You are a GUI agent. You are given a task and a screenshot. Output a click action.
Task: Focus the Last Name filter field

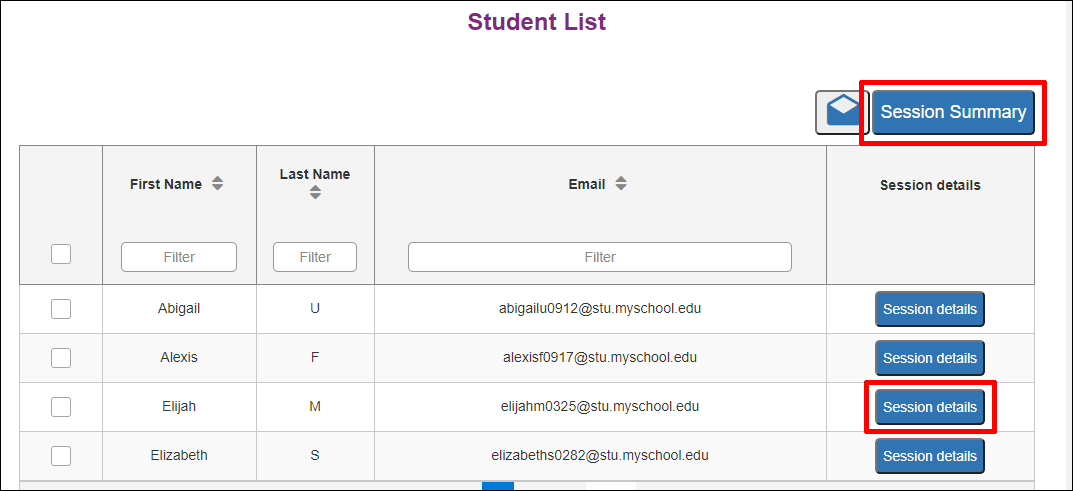click(x=315, y=257)
